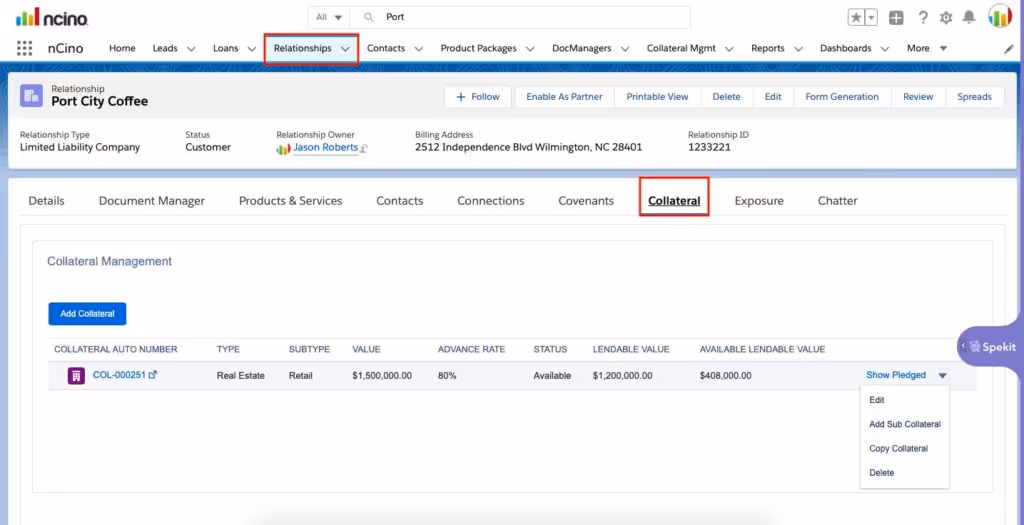Open the record Contacts tab

click(400, 201)
